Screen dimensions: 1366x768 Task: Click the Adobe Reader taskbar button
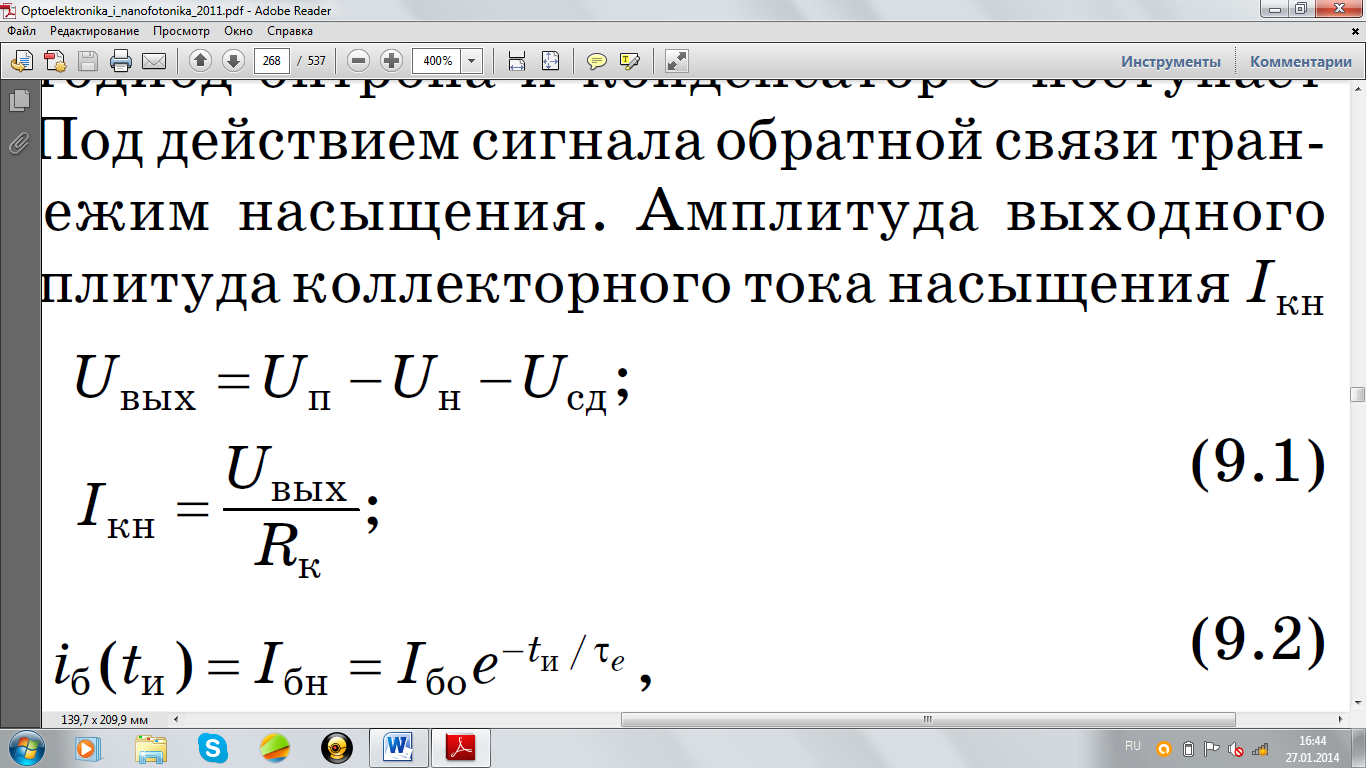coord(461,747)
